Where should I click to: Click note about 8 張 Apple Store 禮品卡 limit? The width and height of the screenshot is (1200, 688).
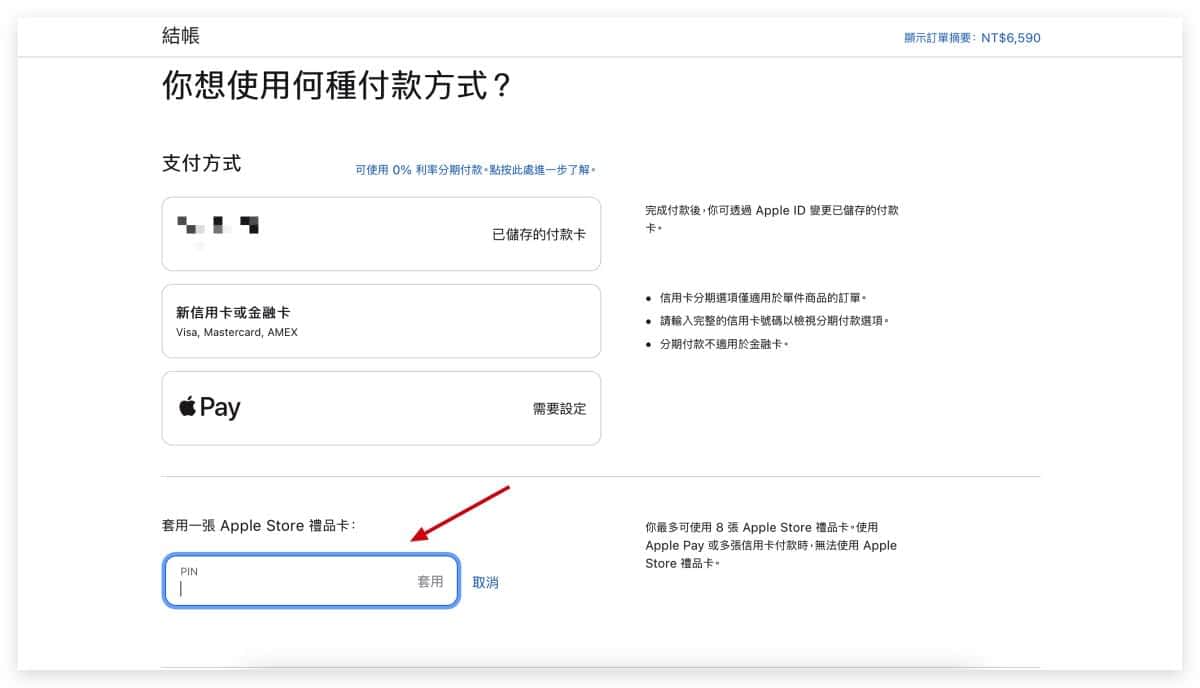(x=771, y=545)
